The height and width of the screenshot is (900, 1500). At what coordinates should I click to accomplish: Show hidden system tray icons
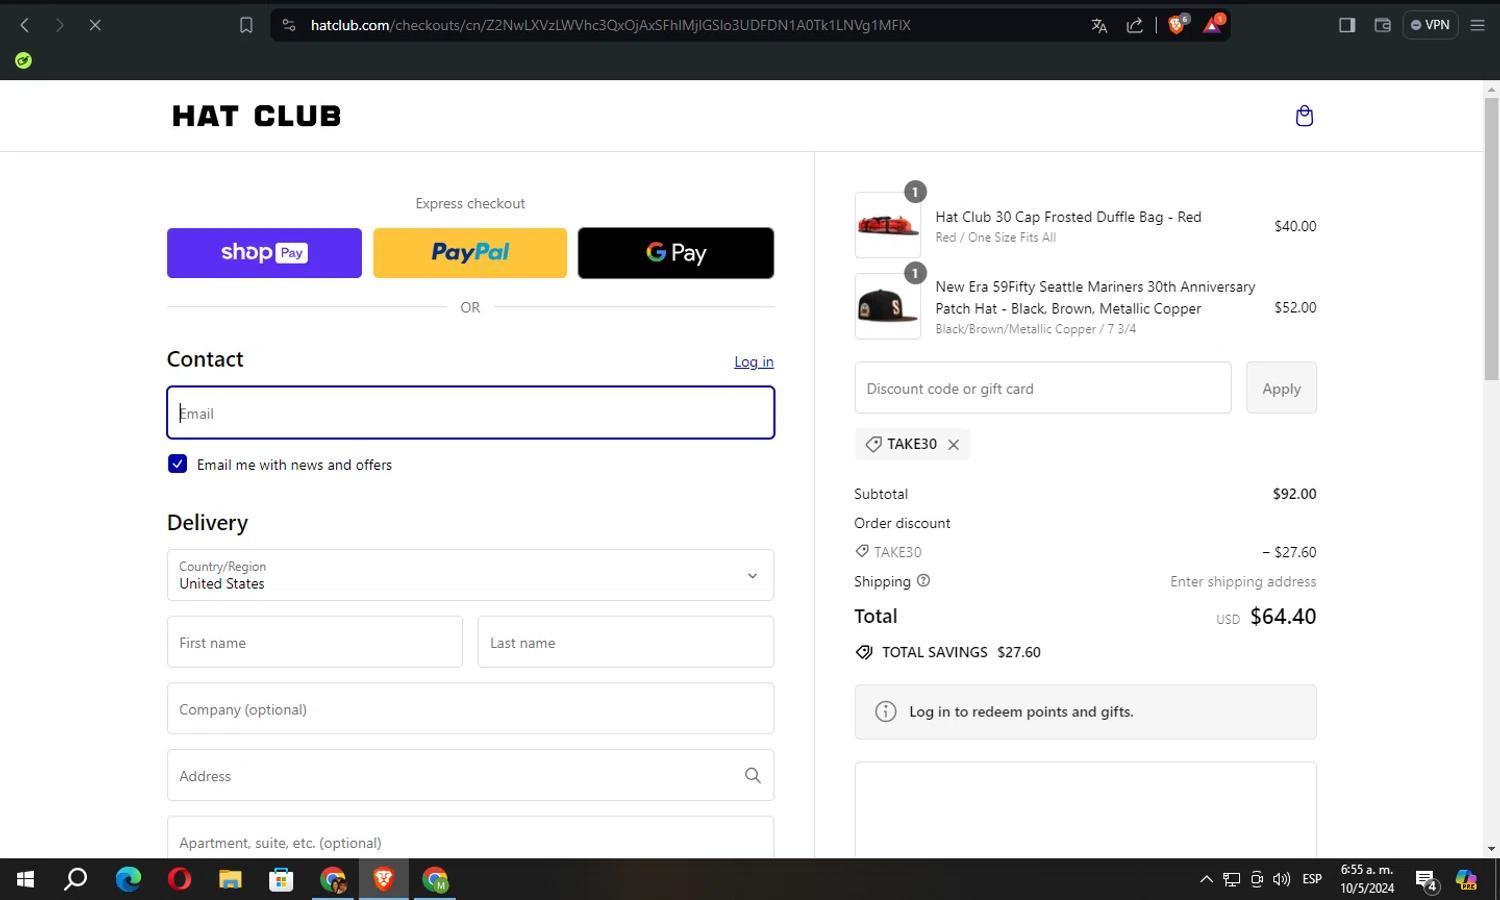point(1206,880)
